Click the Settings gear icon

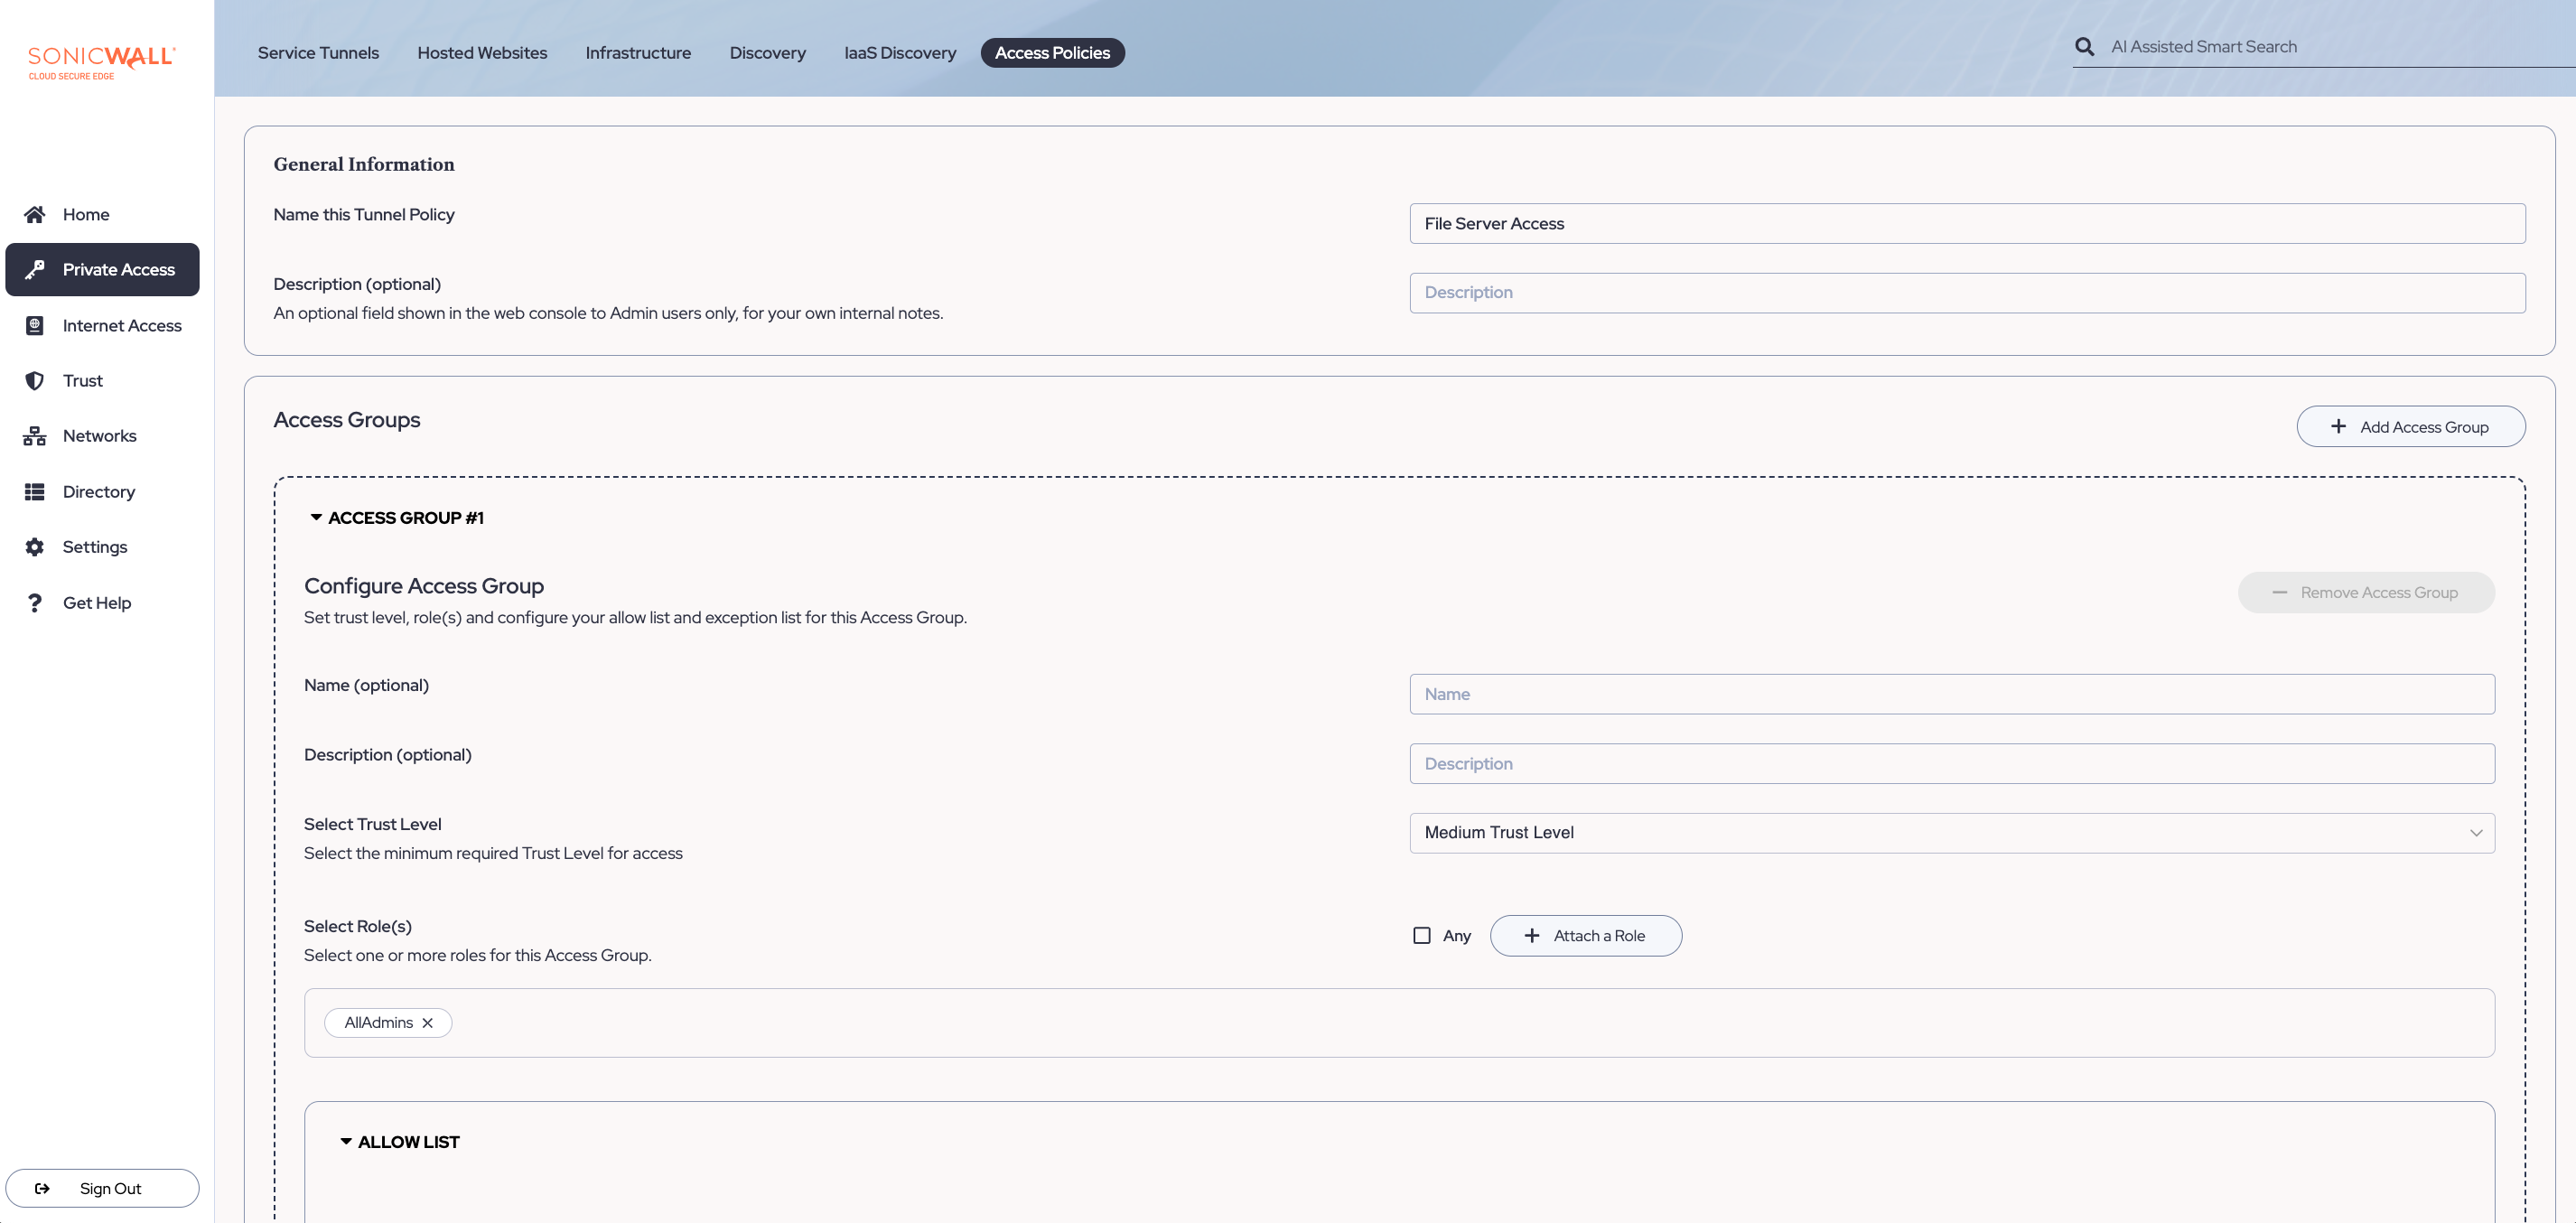coord(35,547)
